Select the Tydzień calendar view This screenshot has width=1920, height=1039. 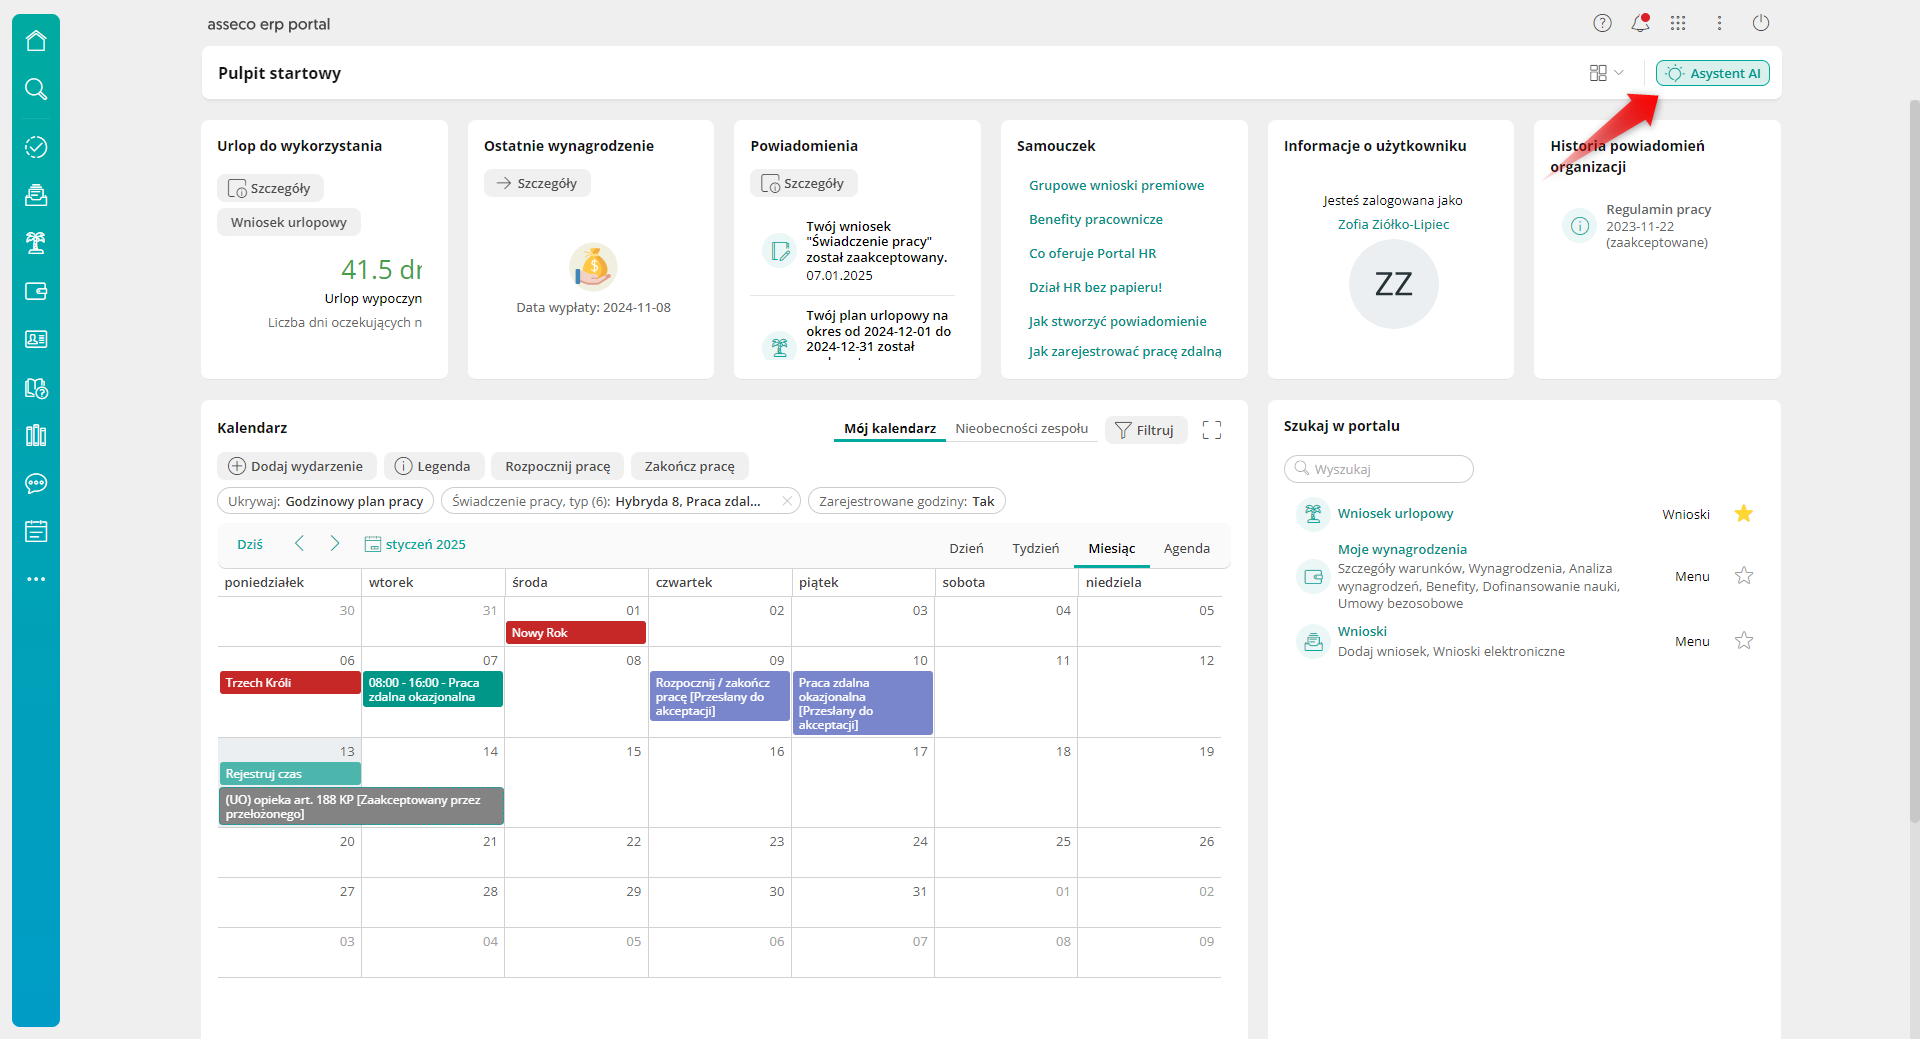coord(1035,548)
